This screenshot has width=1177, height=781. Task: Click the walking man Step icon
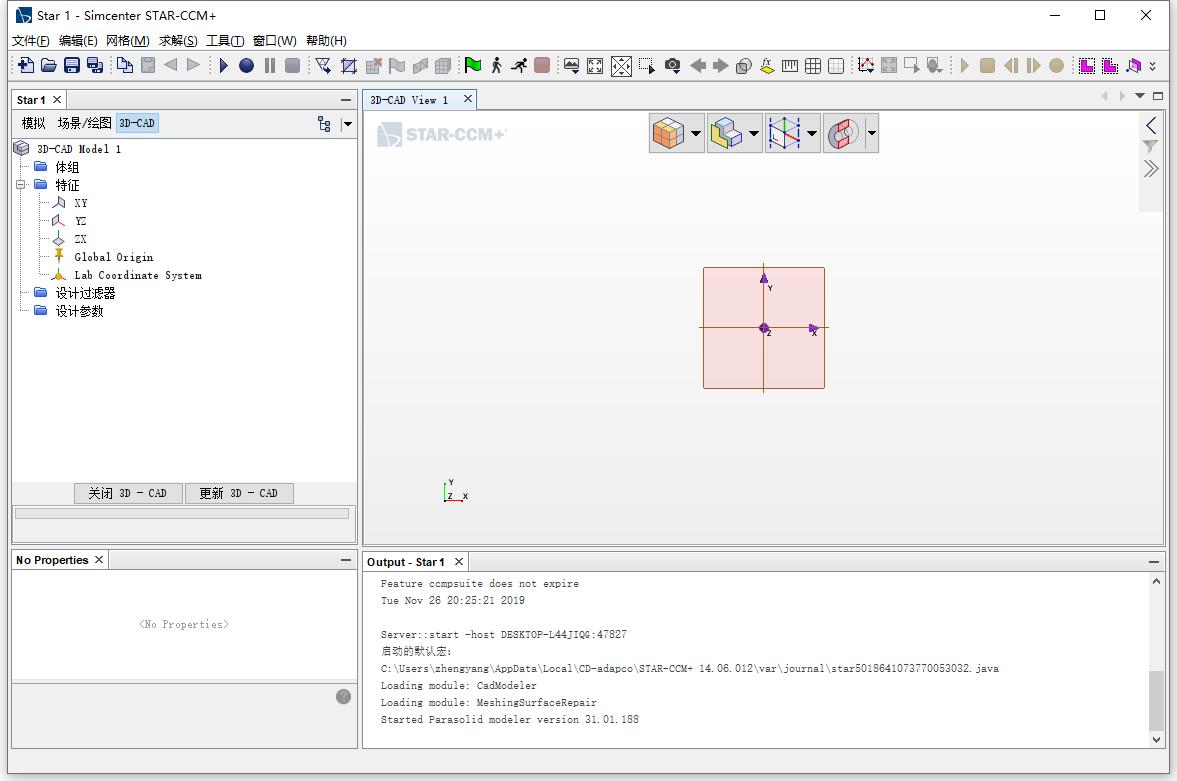coord(496,65)
